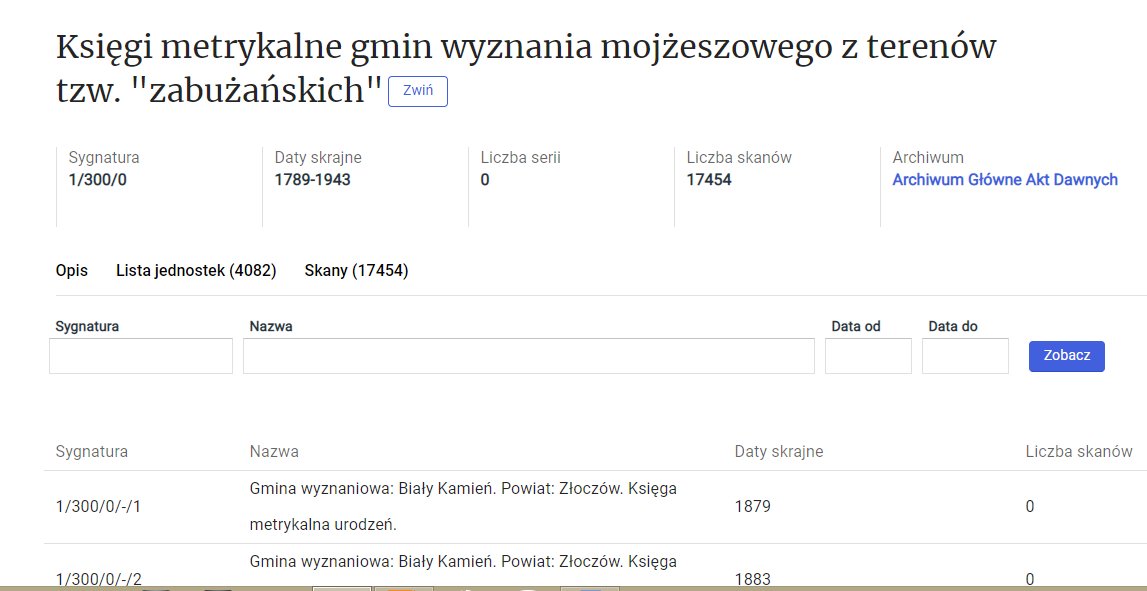Click the Nazwa table column header
Screen dimensions: 1147x591
(274, 451)
